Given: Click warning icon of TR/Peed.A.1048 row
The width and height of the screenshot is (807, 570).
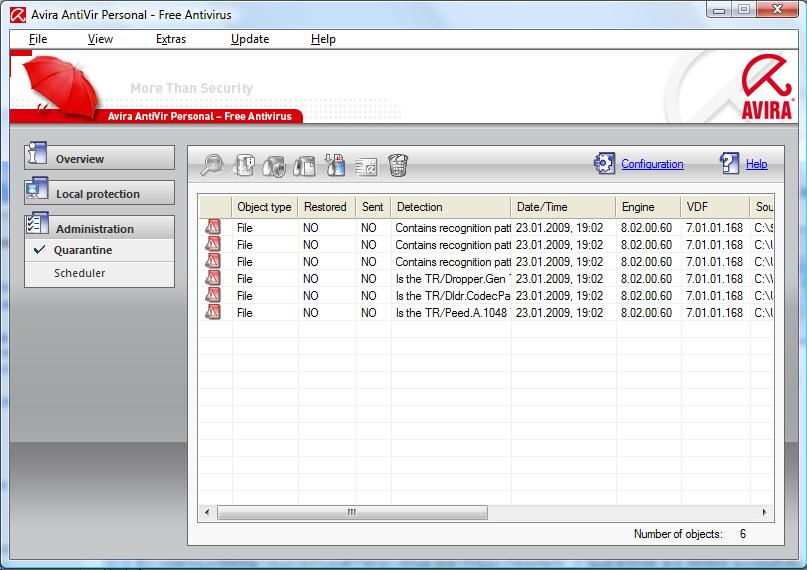Looking at the screenshot, I should pyautogui.click(x=213, y=312).
